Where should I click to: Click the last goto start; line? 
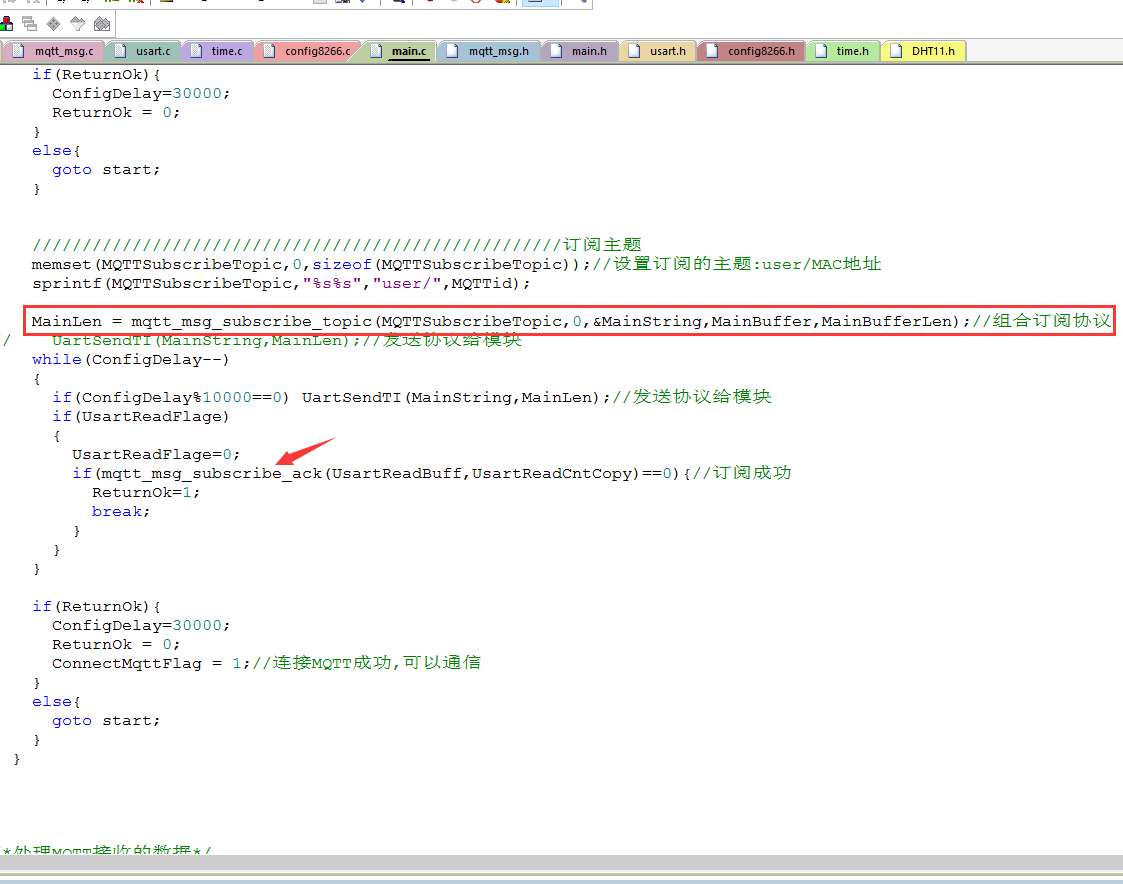(x=105, y=721)
